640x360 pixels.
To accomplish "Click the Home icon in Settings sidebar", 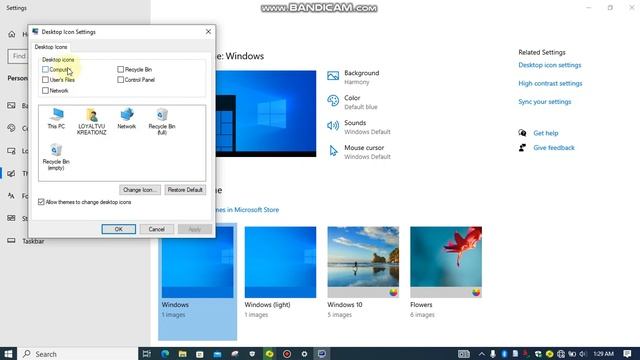I will [x=12, y=34].
